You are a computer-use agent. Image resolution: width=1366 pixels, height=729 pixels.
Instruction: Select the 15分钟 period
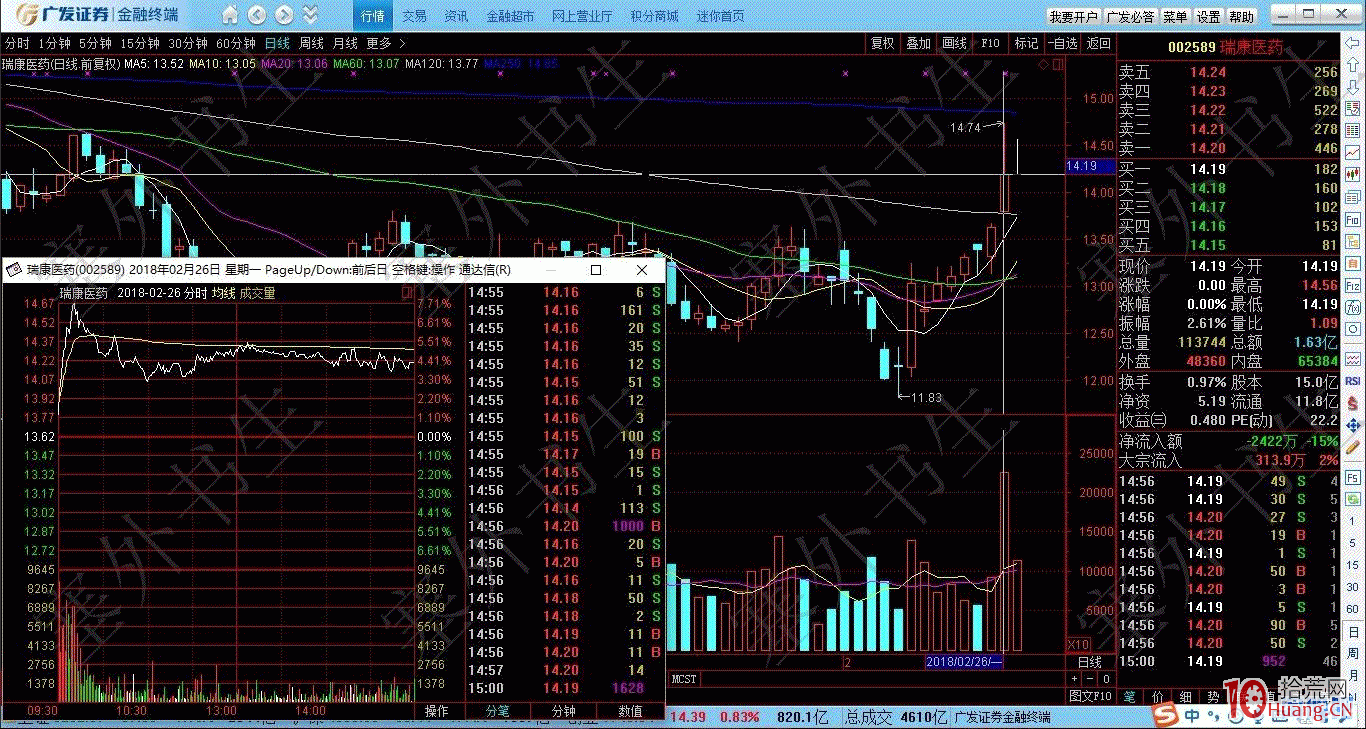click(139, 44)
